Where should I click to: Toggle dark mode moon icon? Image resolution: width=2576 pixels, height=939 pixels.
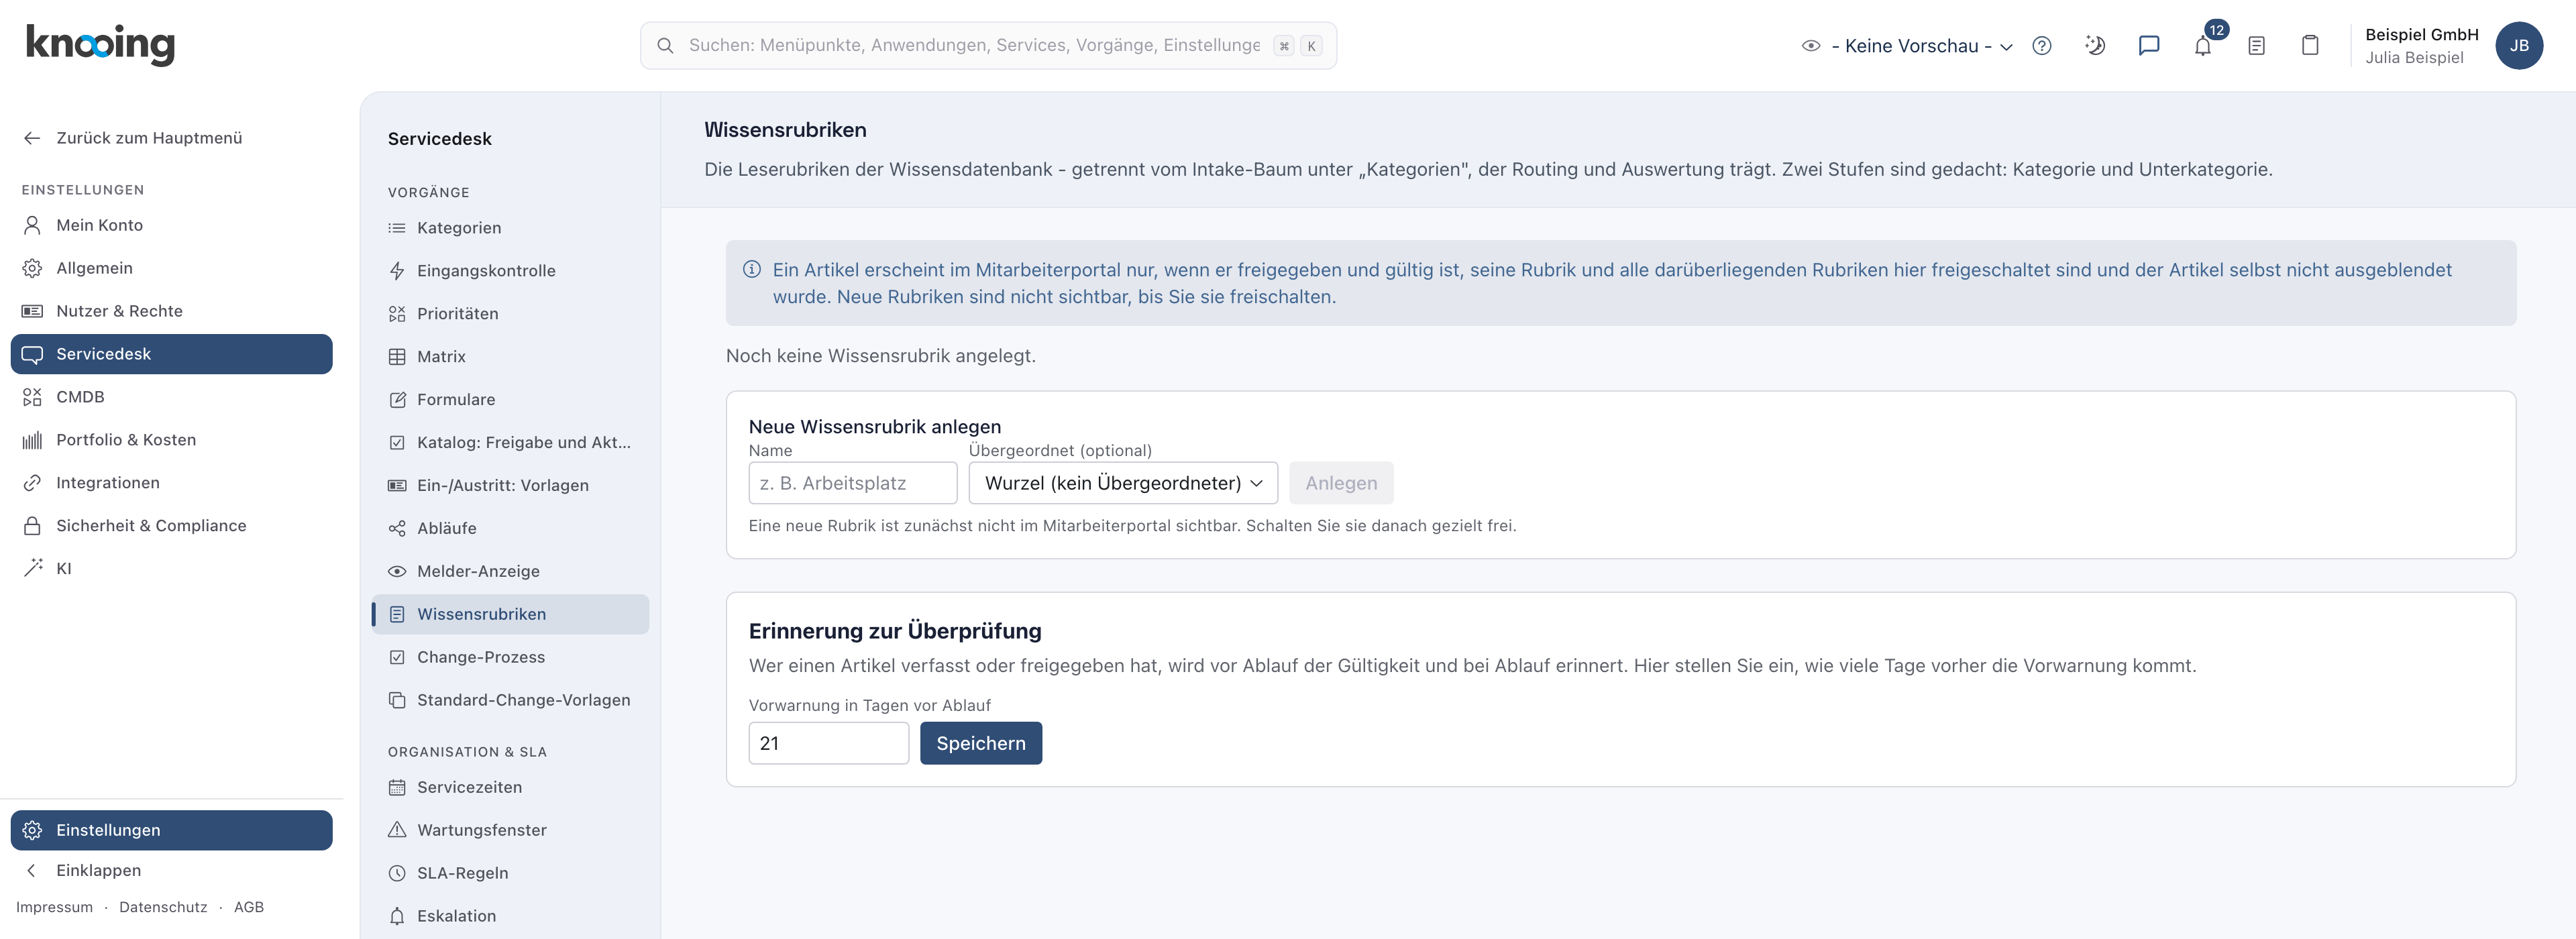pyautogui.click(x=2095, y=46)
